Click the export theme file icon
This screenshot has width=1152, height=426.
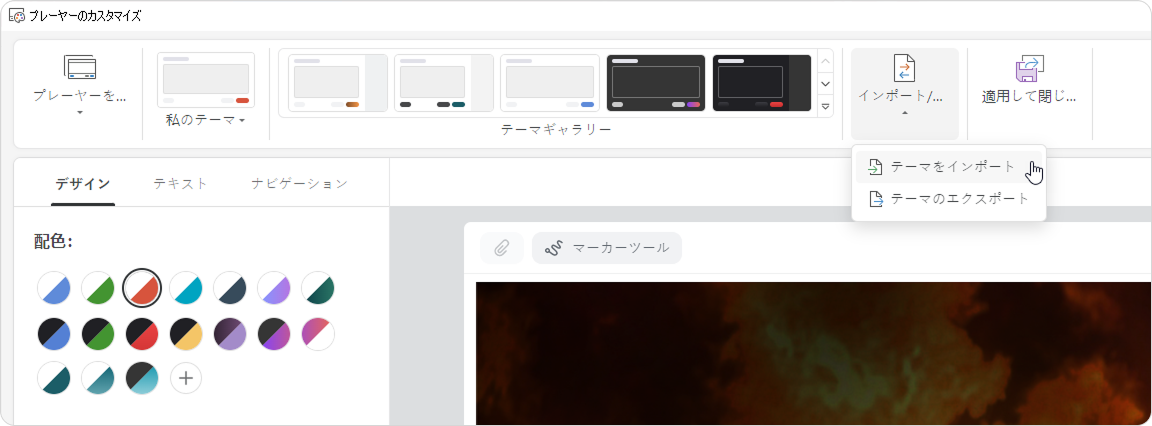[875, 199]
